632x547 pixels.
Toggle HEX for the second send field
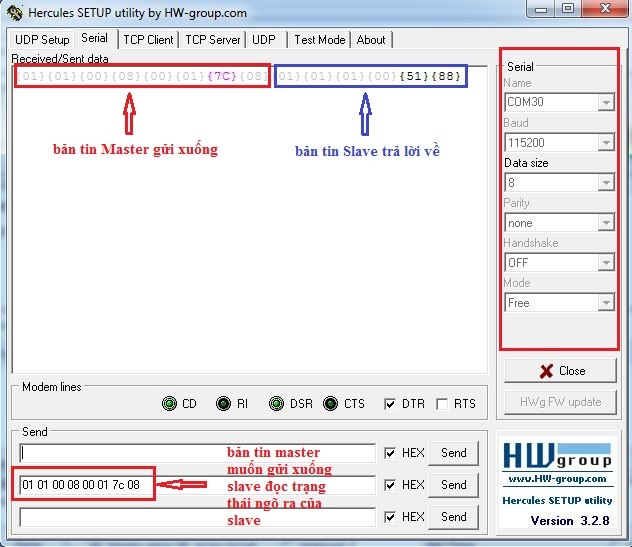coord(390,485)
